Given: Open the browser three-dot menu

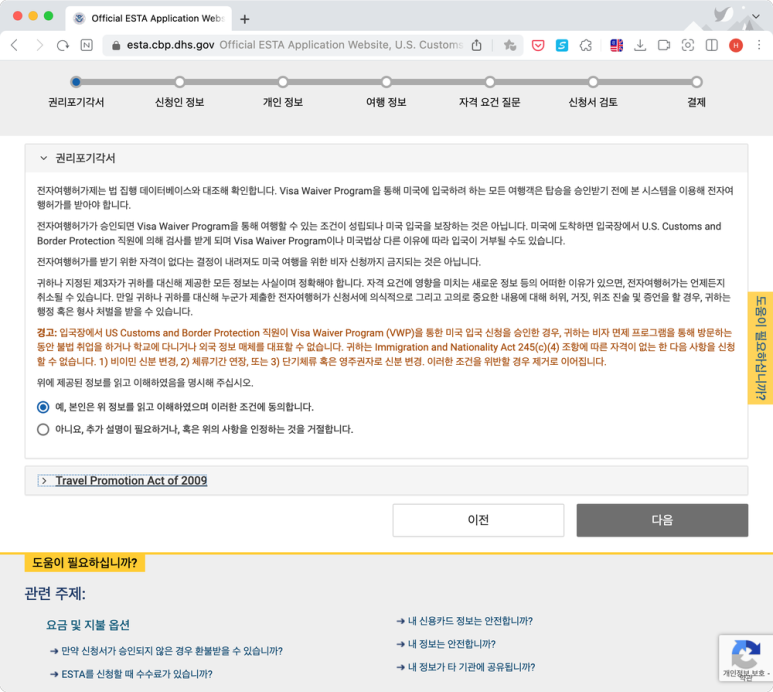Looking at the screenshot, I should 759,45.
